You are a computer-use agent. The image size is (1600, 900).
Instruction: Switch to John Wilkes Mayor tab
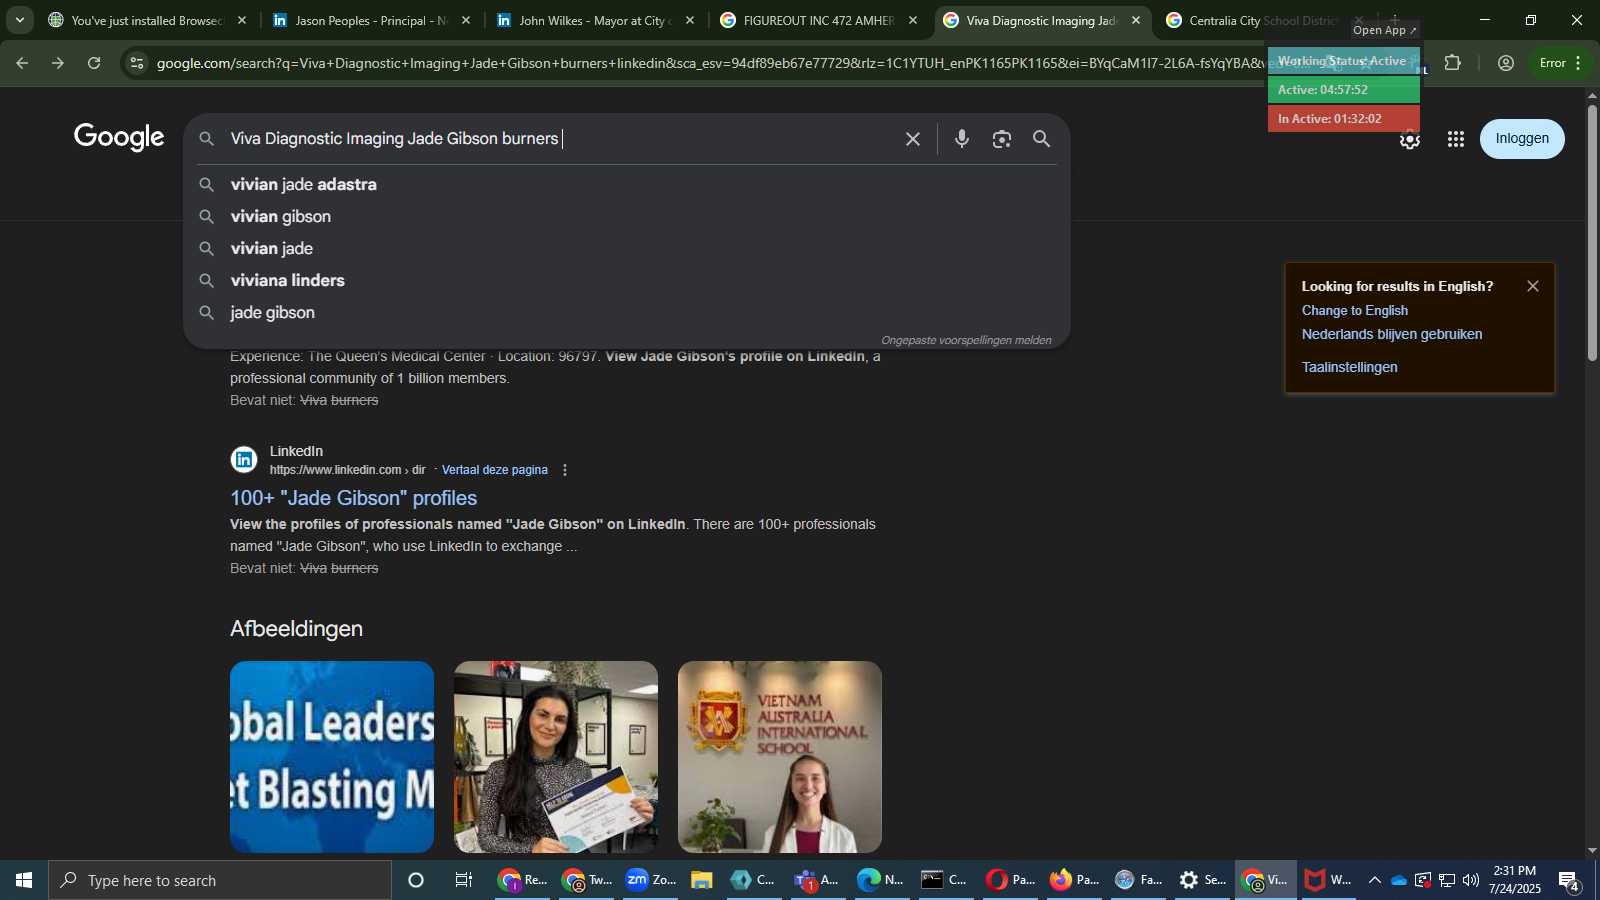click(585, 20)
